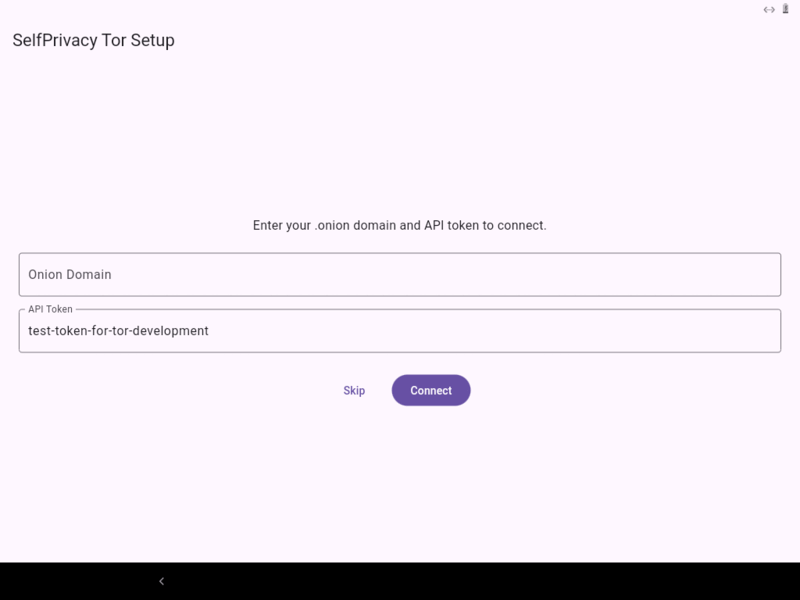The height and width of the screenshot is (600, 800).
Task: Click the battery status icon
Action: click(x=786, y=9)
